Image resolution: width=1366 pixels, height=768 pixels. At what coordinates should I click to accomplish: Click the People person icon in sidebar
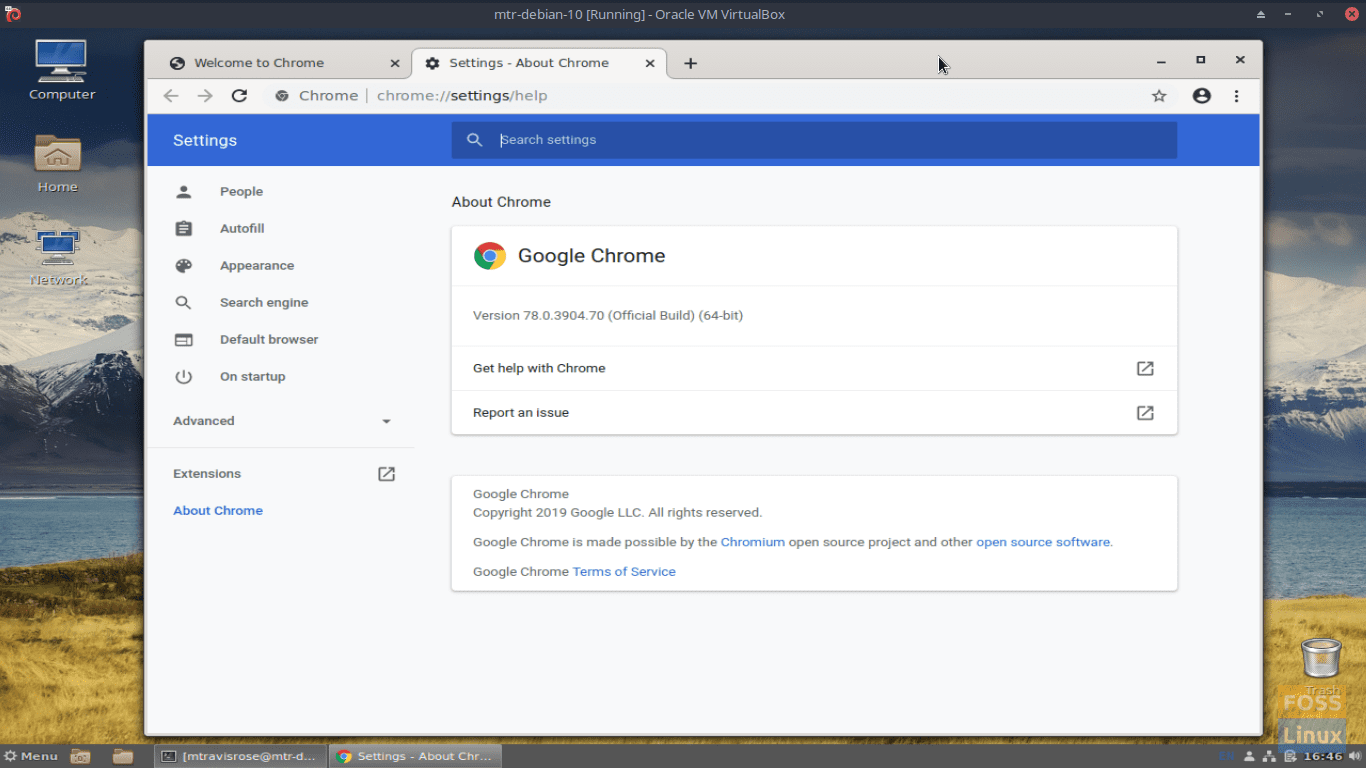(x=183, y=192)
